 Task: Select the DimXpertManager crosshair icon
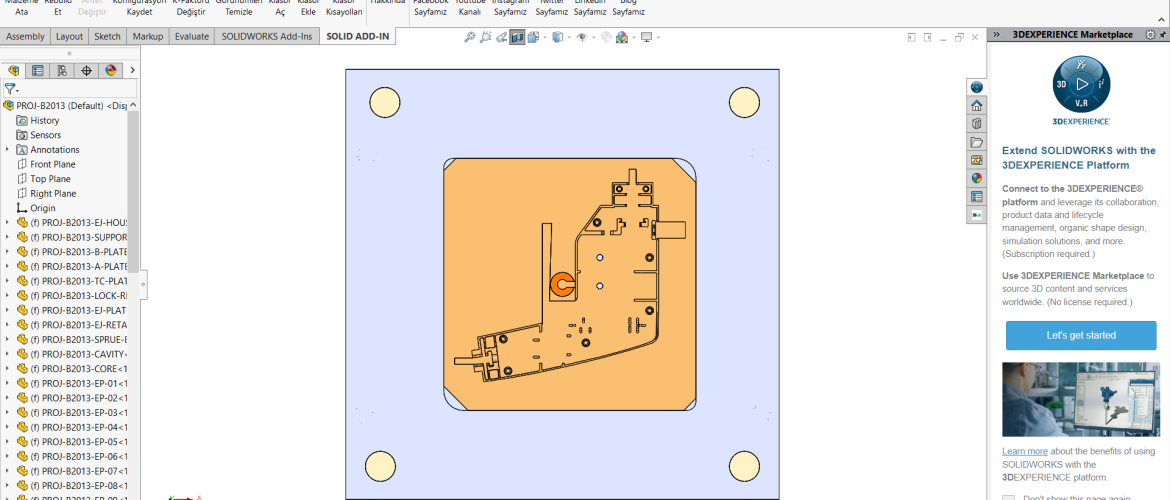point(86,70)
